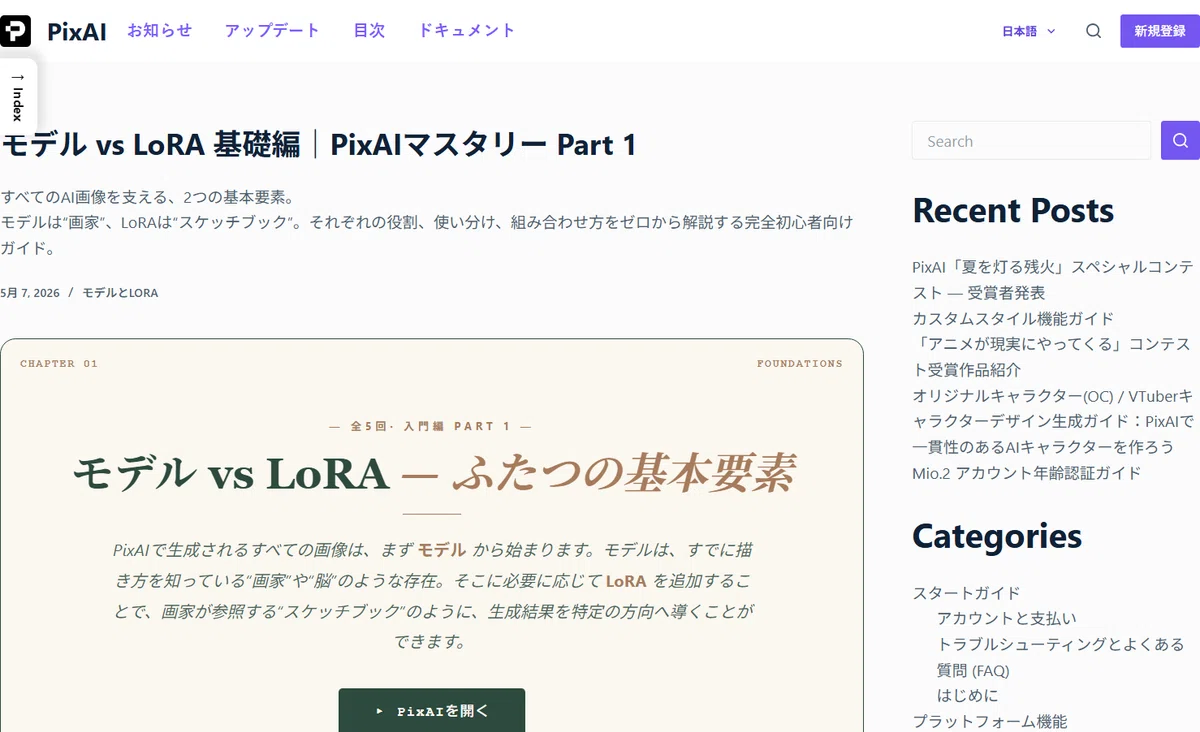This screenshot has height=732, width=1200.
Task: Click the Recent Posts heading
Action: point(1013,211)
